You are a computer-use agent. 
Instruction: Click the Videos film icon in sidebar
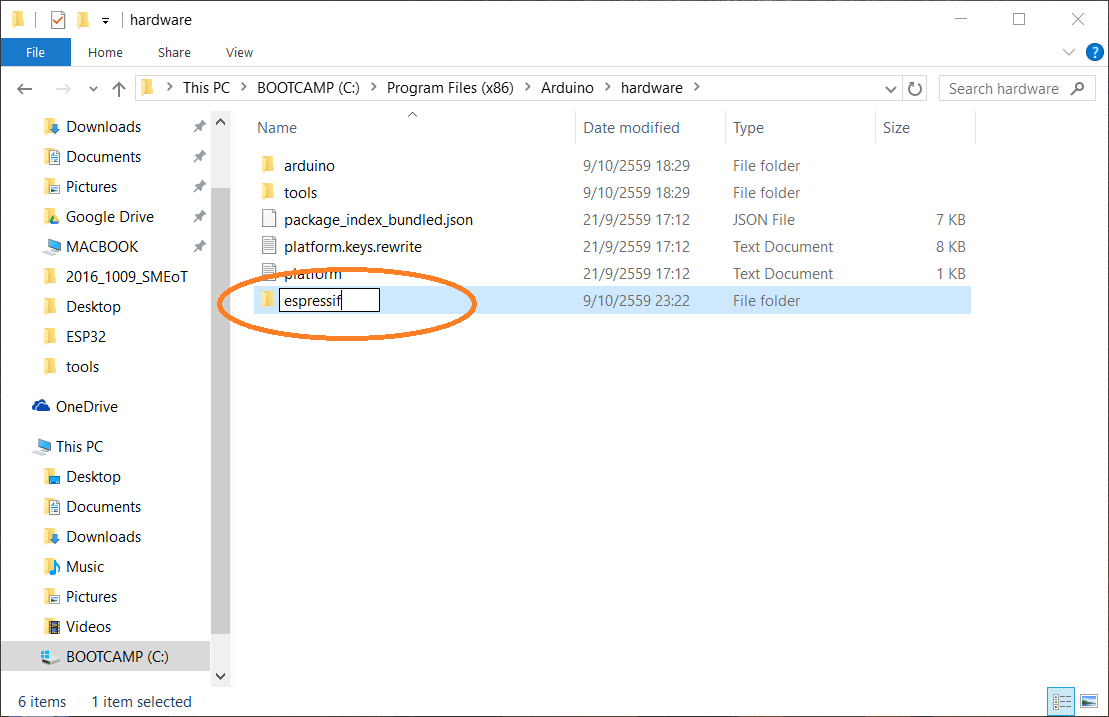click(52, 626)
